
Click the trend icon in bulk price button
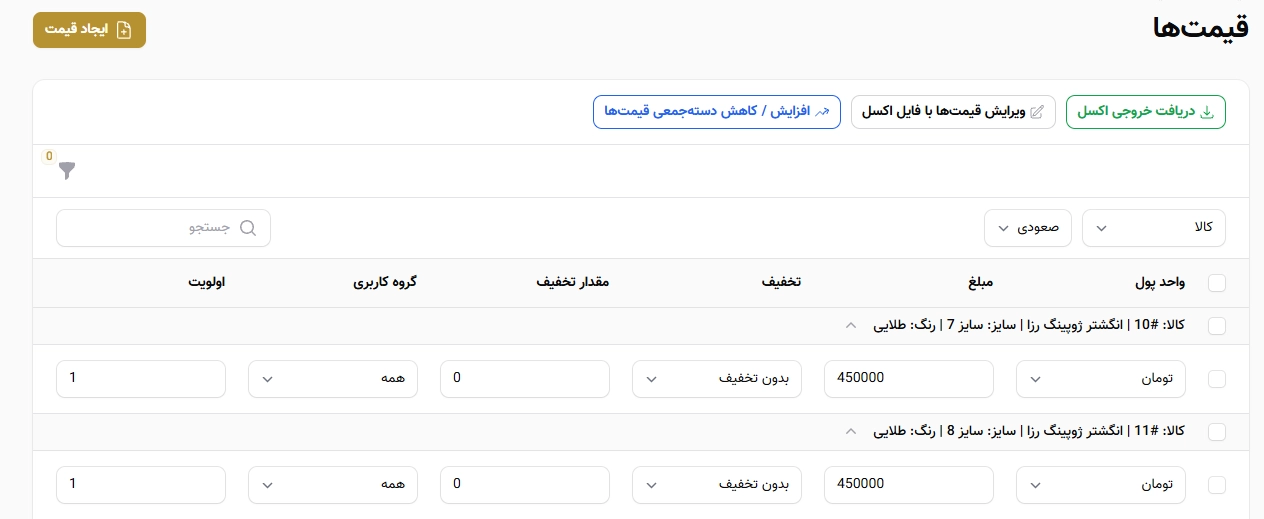[823, 112]
